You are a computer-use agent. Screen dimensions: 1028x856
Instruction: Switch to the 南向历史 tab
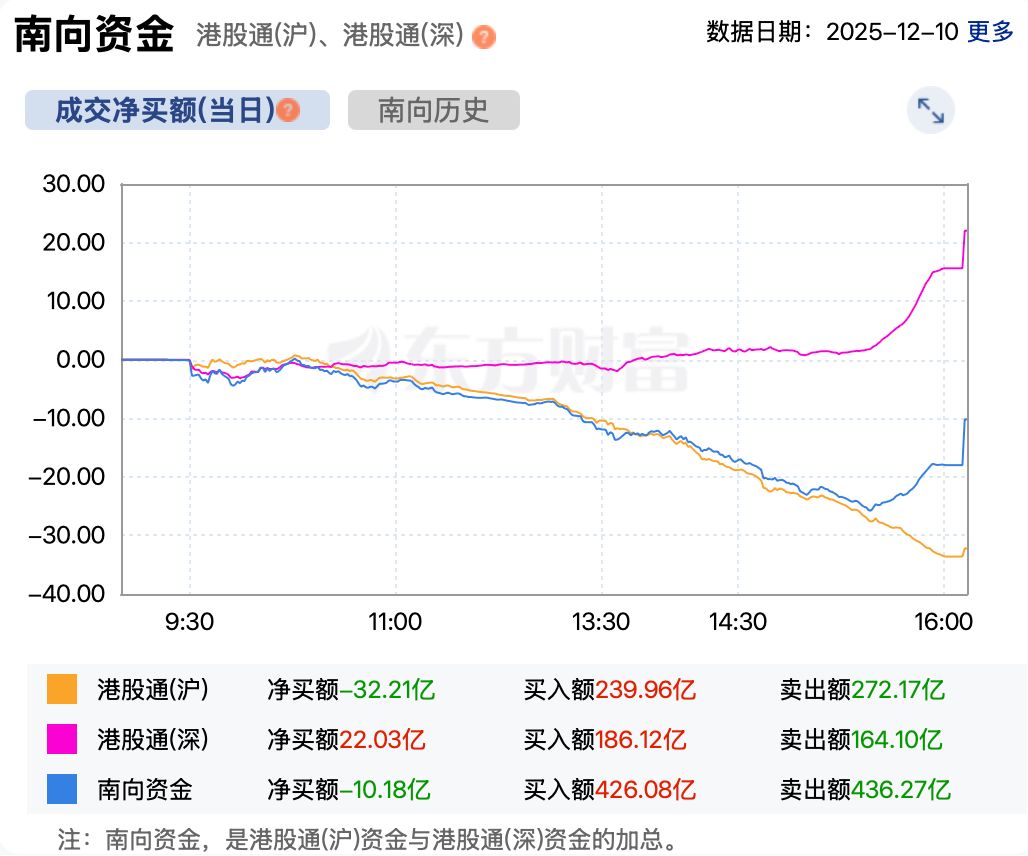coord(433,110)
